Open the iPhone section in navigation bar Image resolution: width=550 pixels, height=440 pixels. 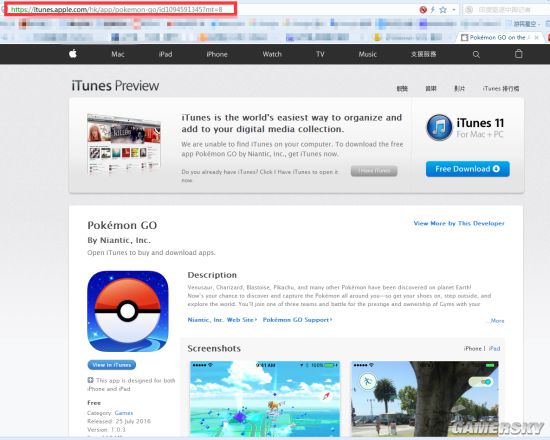point(217,54)
